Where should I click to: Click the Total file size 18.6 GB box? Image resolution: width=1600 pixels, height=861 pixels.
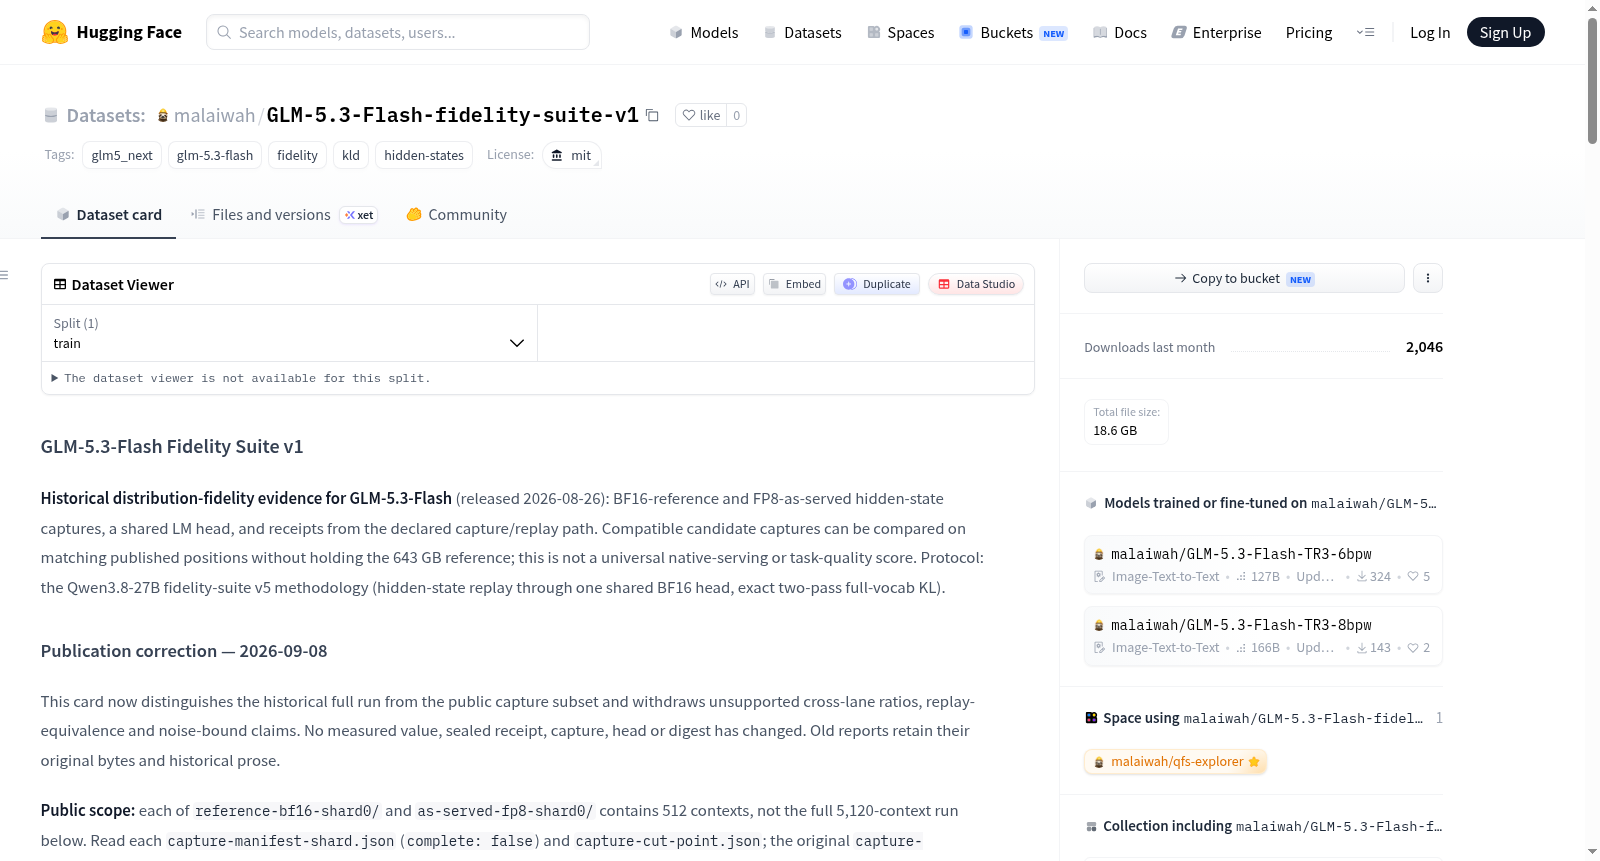point(1126,422)
